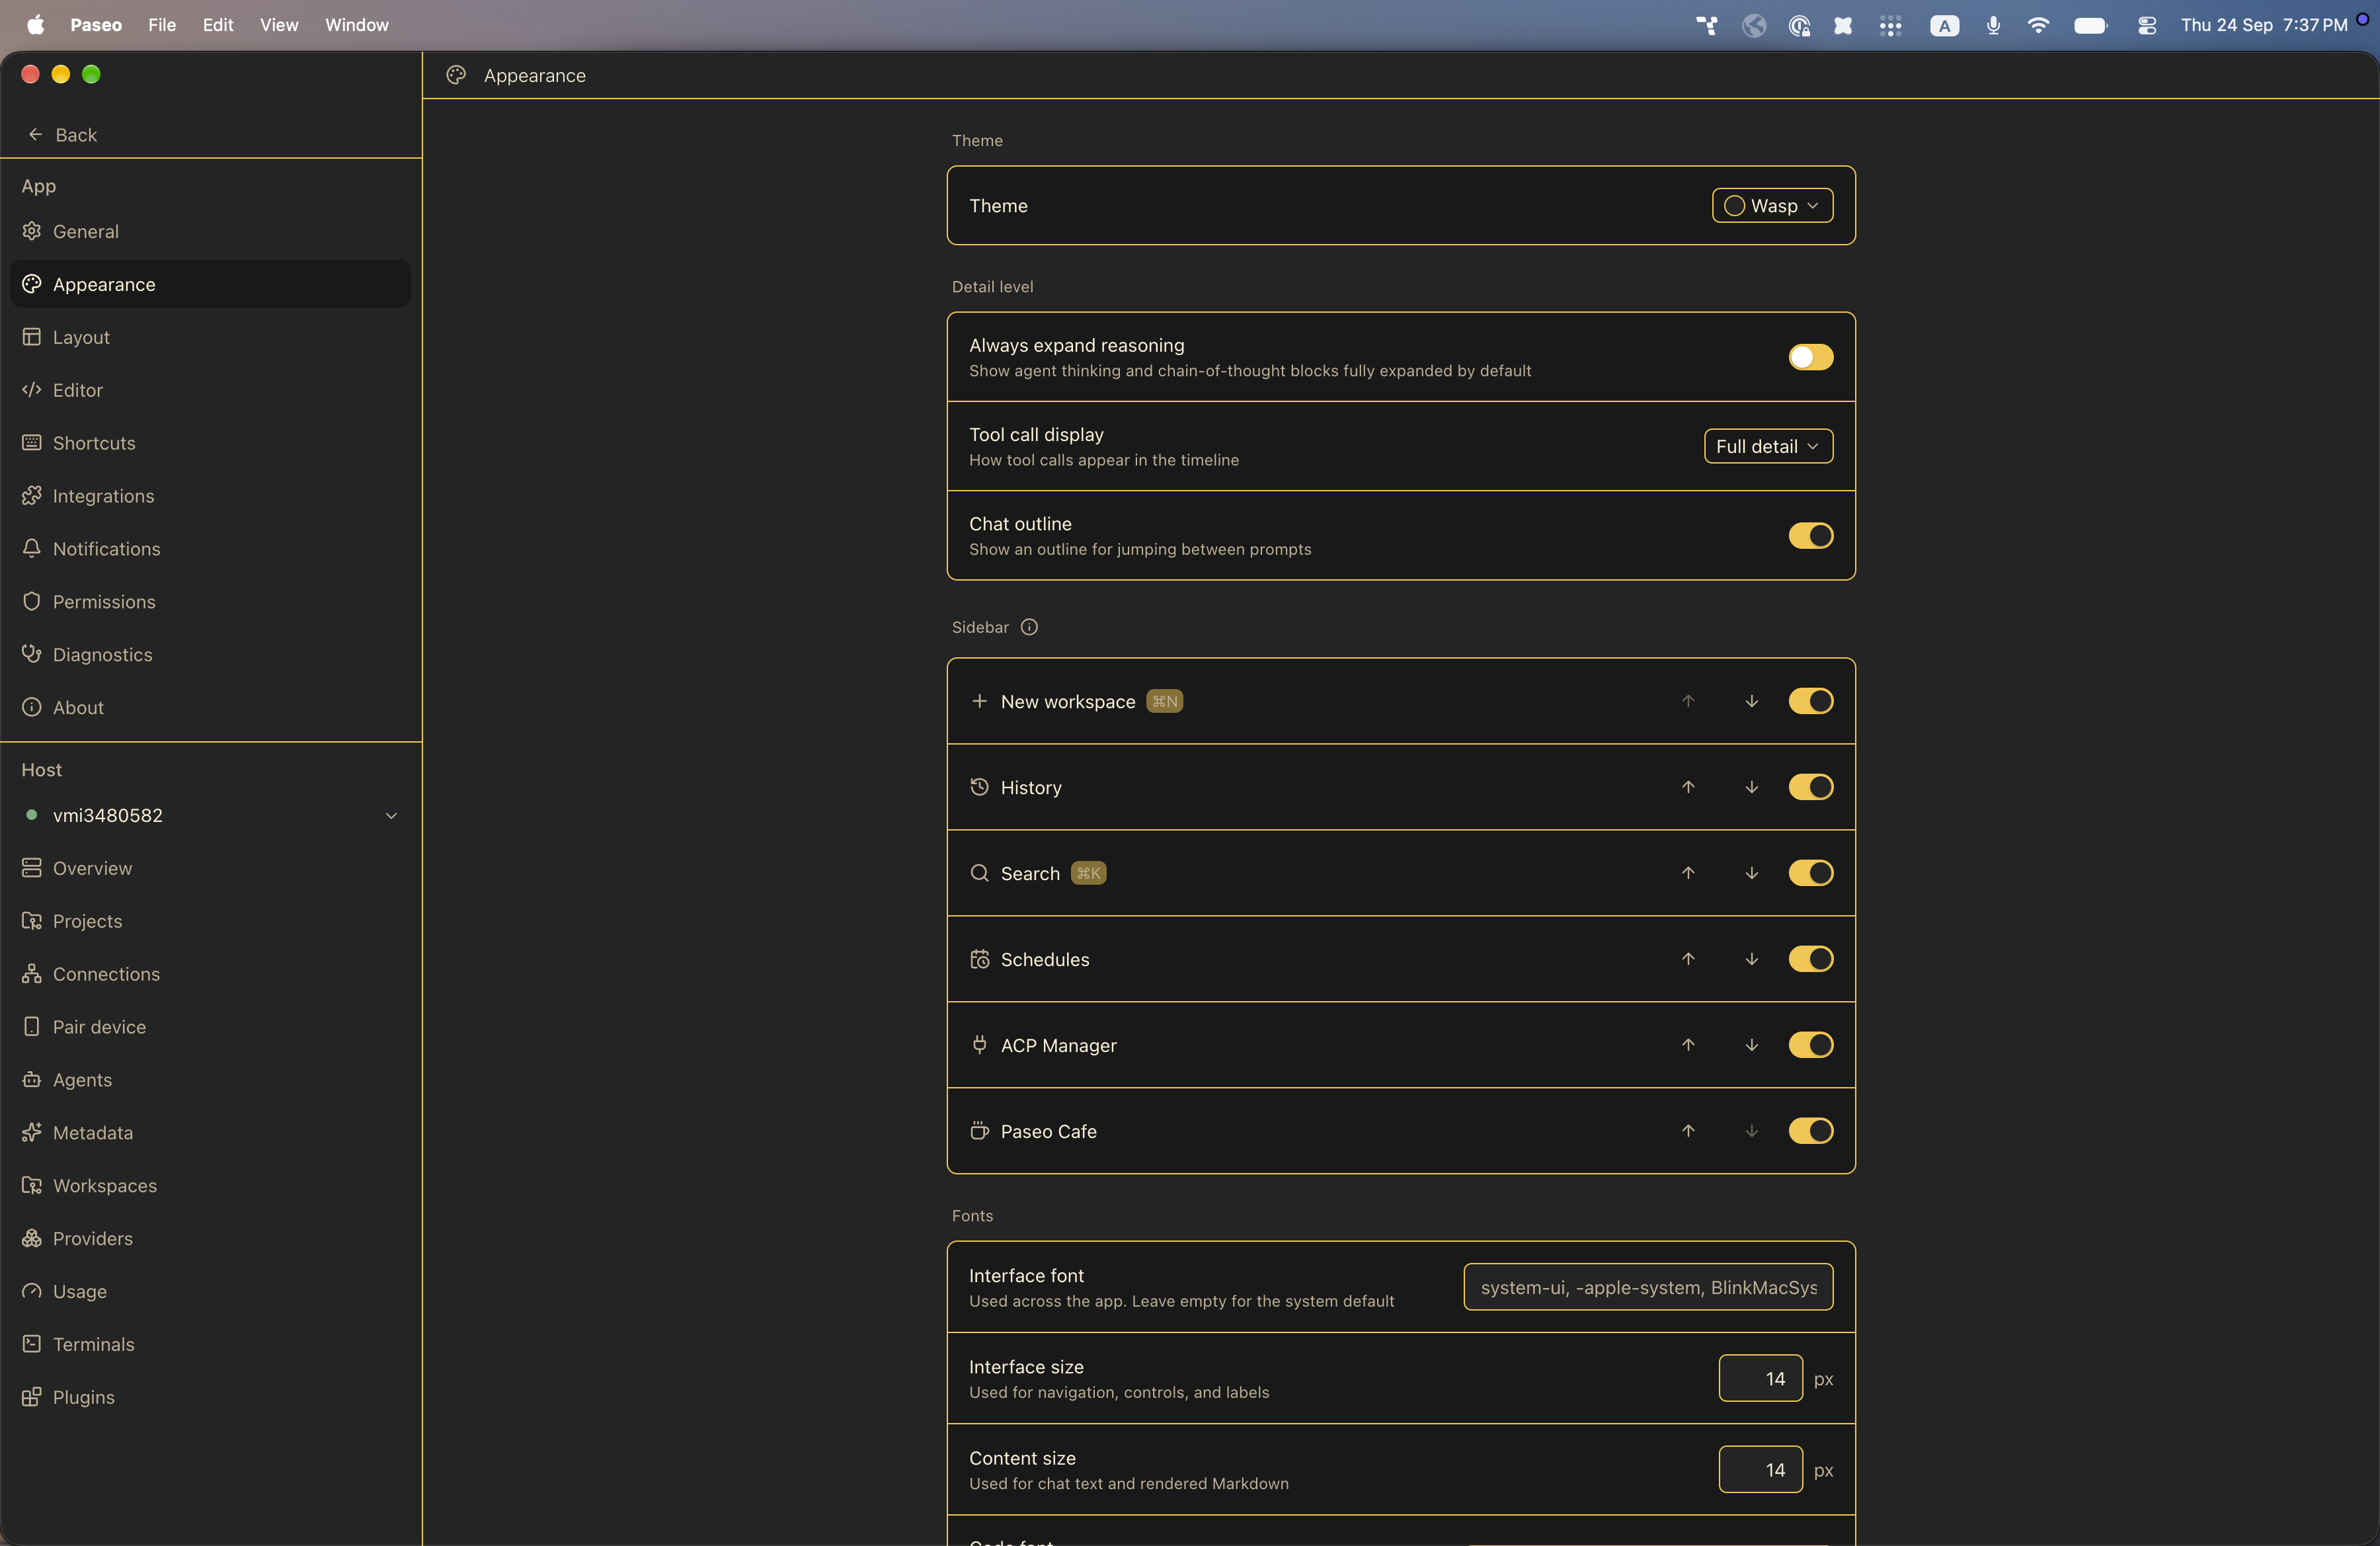Move New workspace row down with arrow
The image size is (2380, 1546).
click(1751, 701)
